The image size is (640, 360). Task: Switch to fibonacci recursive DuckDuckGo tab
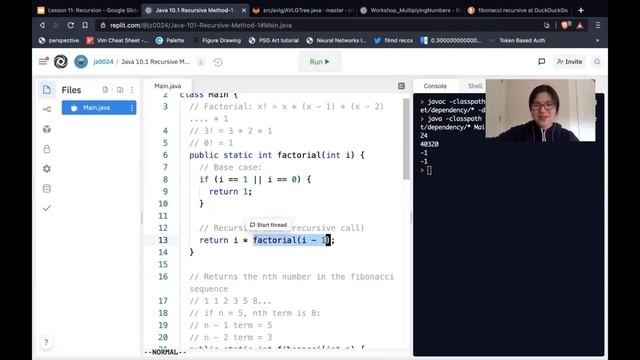(x=518, y=10)
